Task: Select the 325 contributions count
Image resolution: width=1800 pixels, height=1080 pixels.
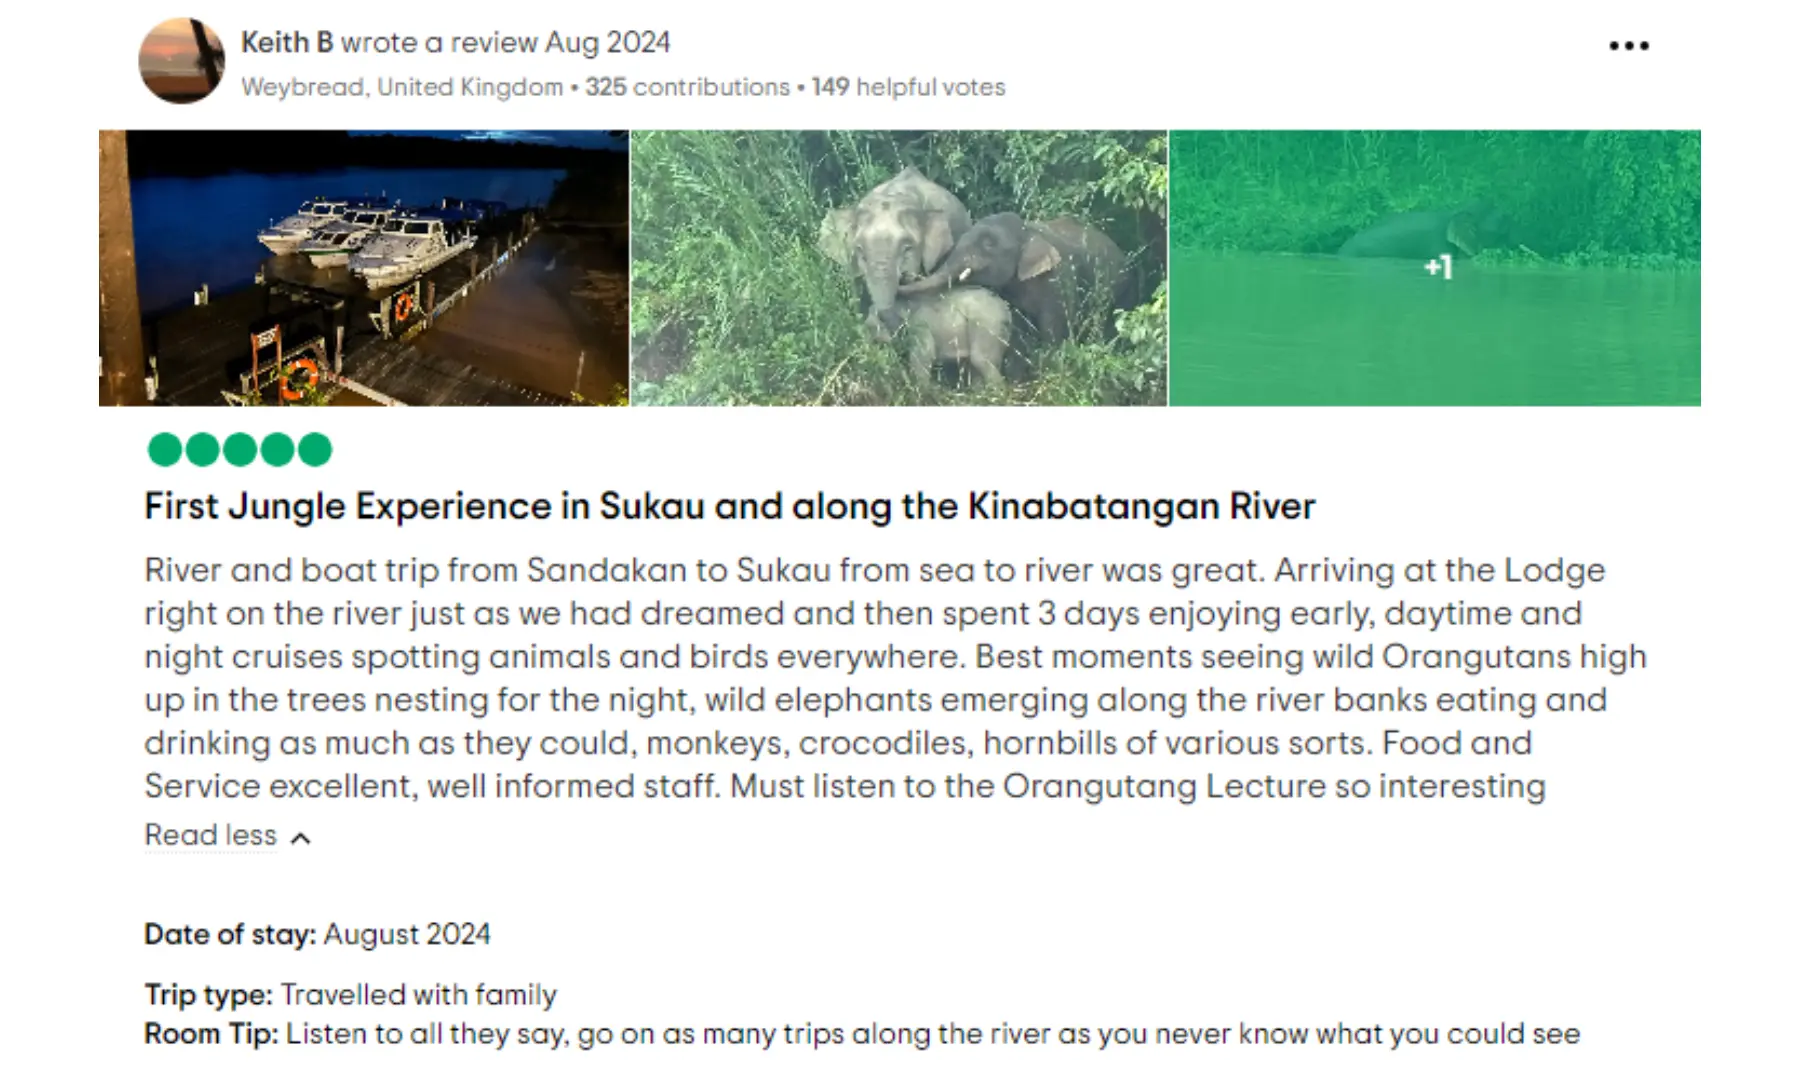Action: tap(687, 88)
